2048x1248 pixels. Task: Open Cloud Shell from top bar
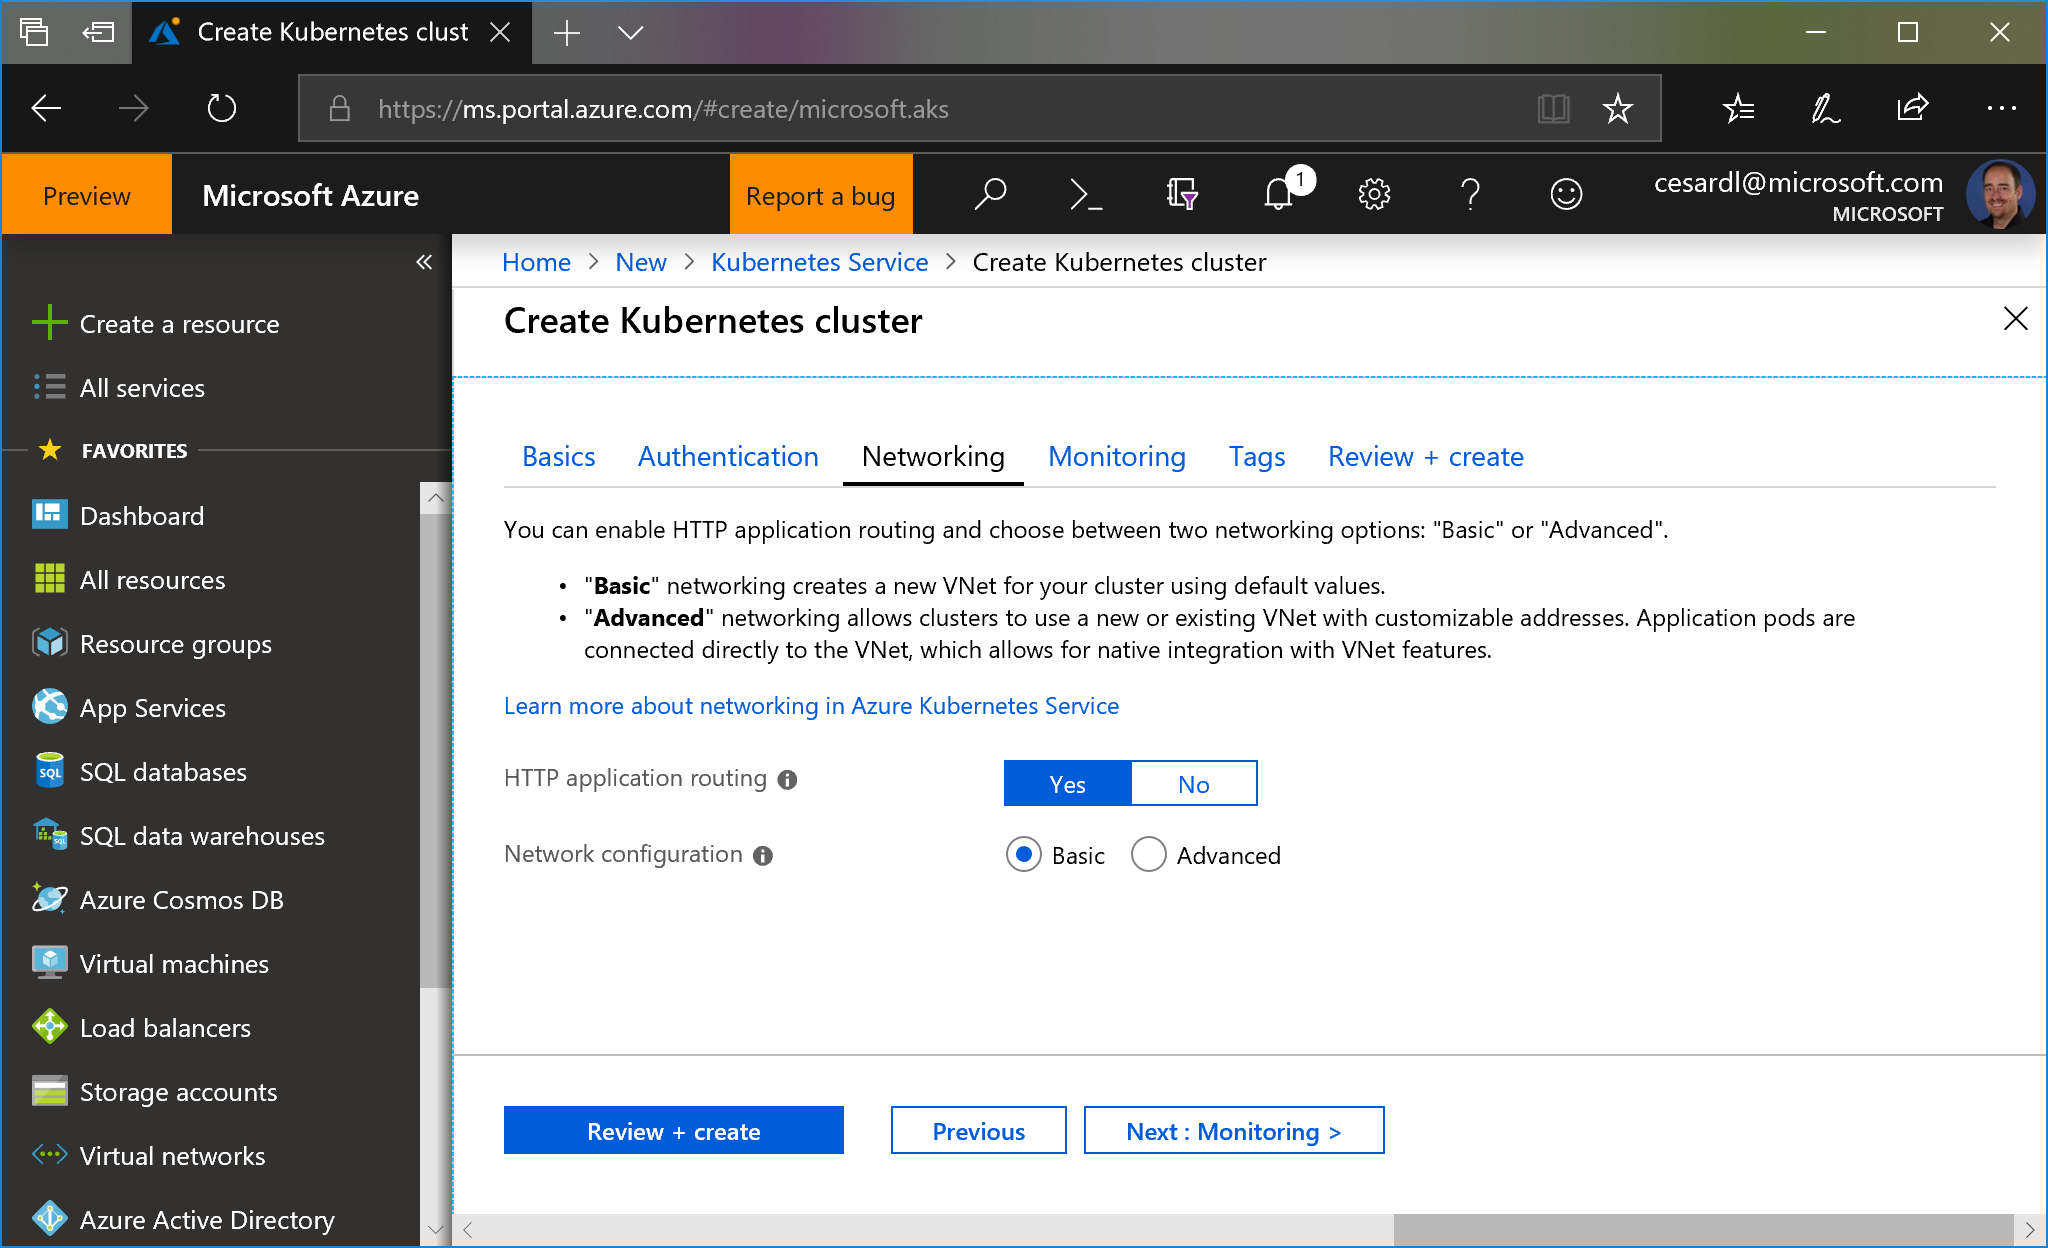click(1085, 194)
